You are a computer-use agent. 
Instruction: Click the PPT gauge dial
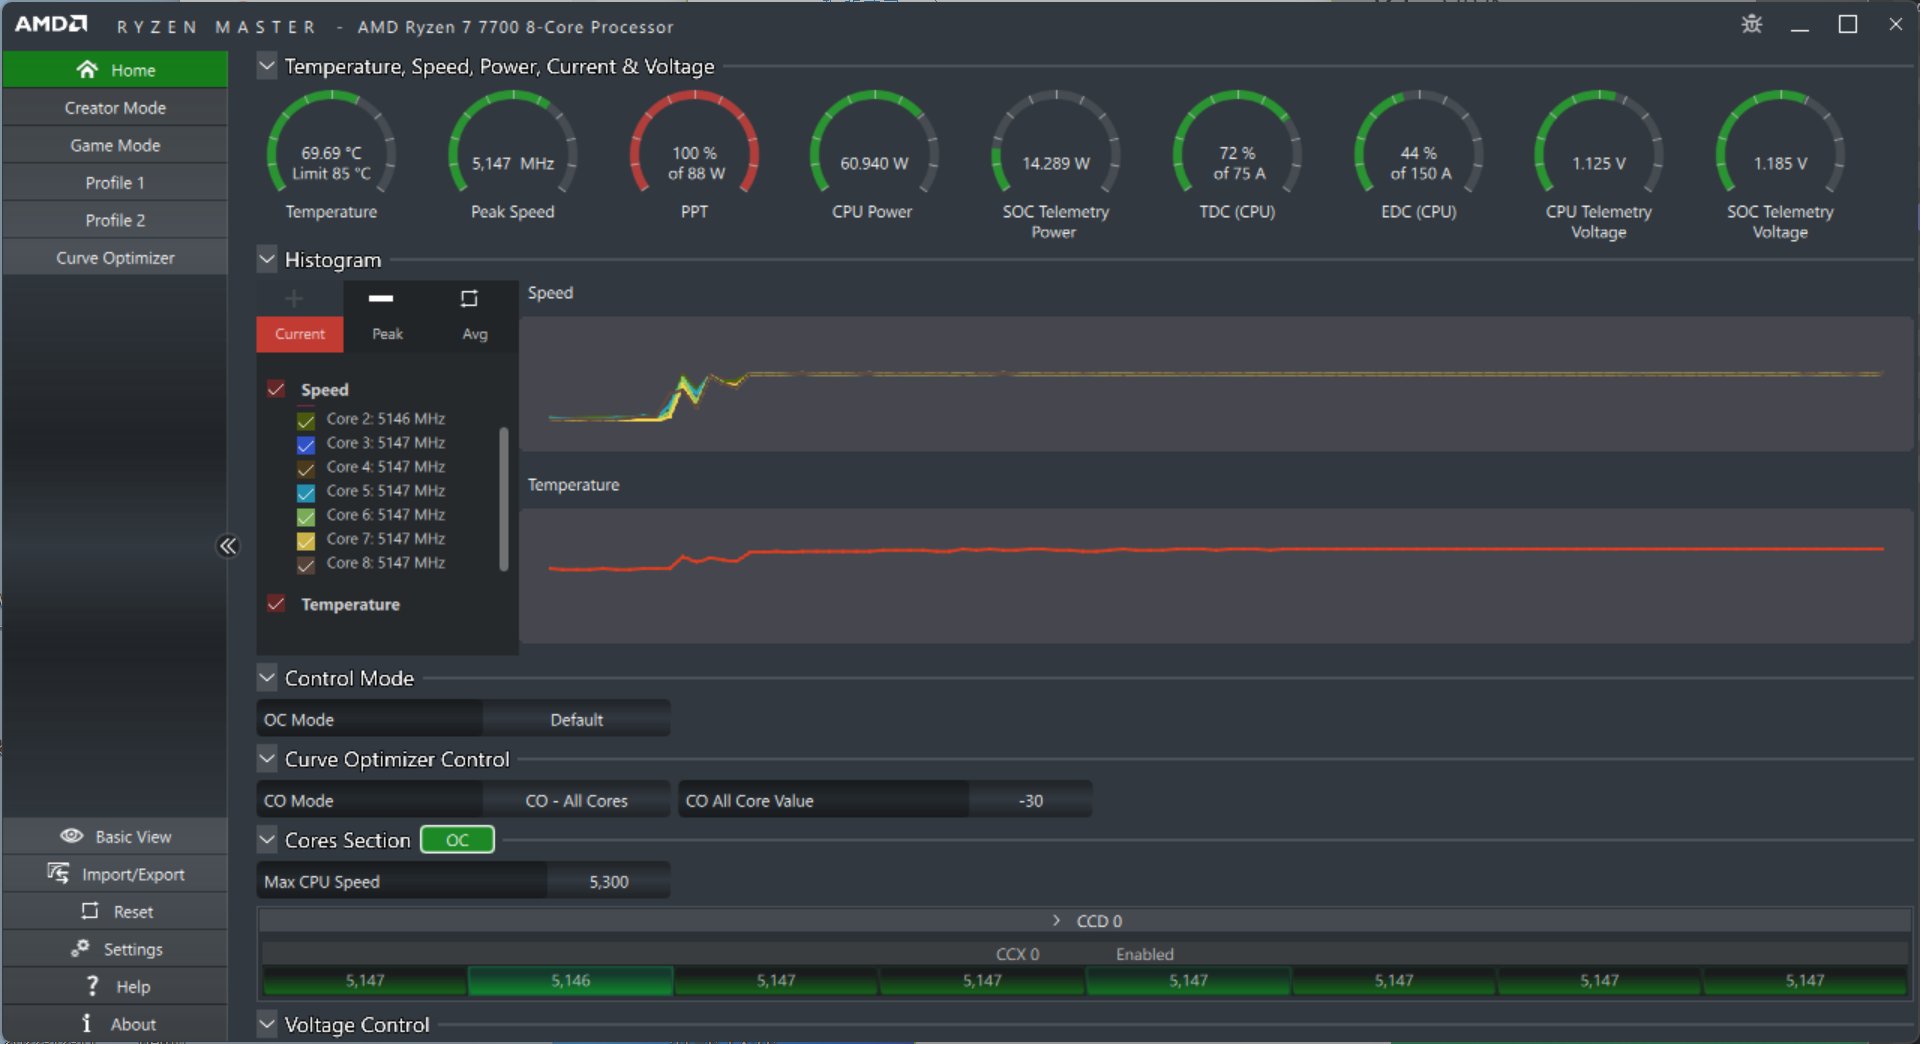[694, 145]
